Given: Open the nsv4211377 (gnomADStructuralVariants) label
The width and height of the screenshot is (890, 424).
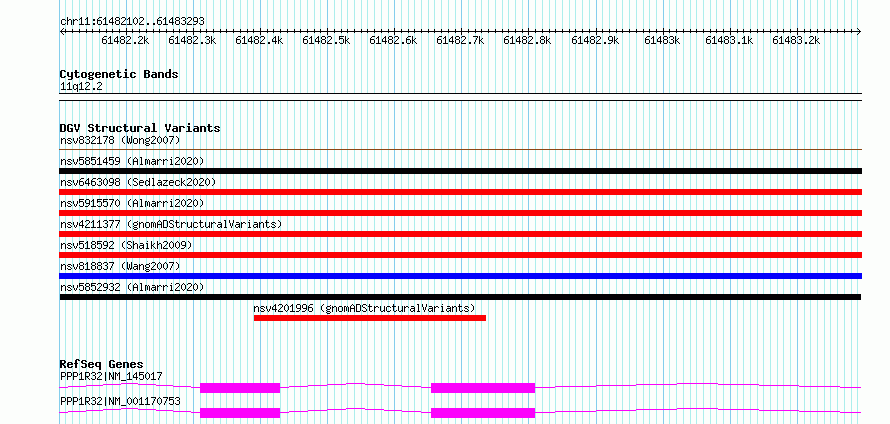Looking at the screenshot, I should 171,224.
